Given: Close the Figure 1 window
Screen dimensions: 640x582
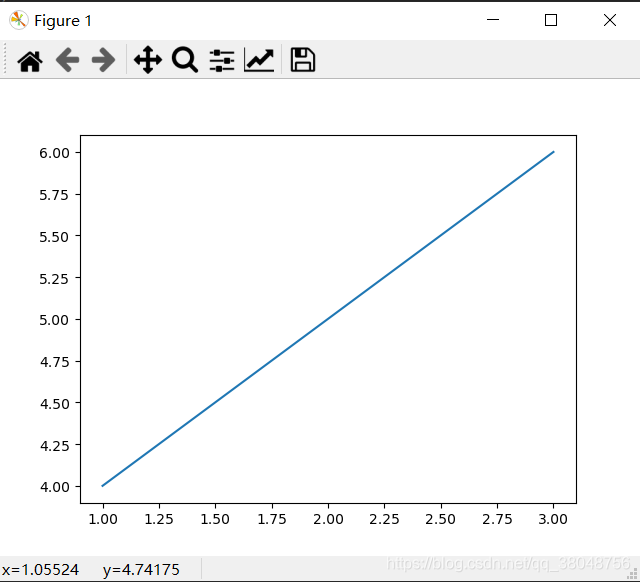Looking at the screenshot, I should [x=610, y=20].
